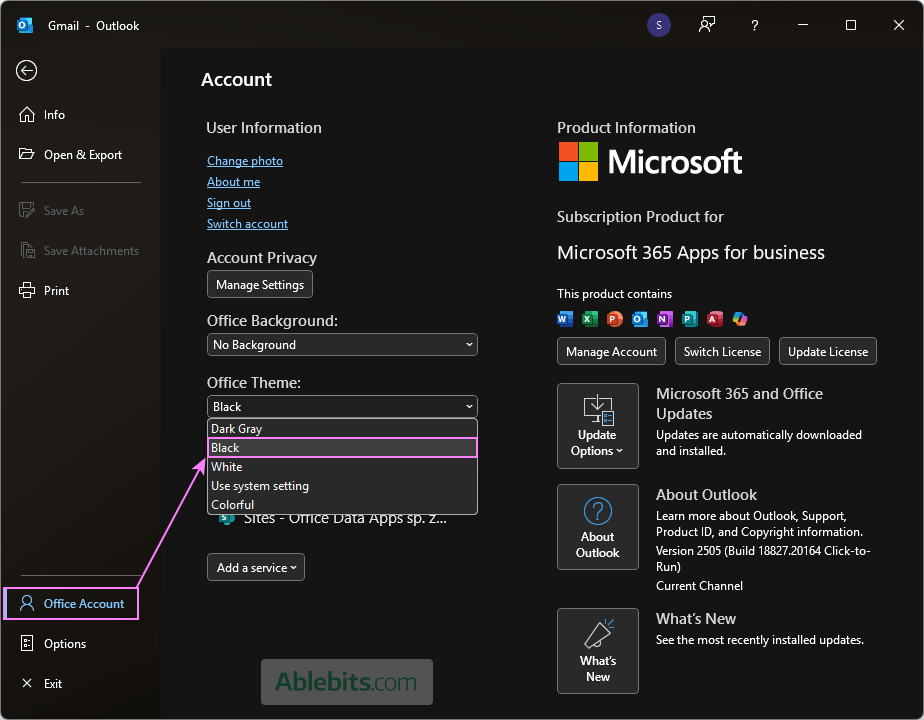Viewport: 924px width, 720px height.
Task: Choose the White theme option
Action: click(x=342, y=467)
